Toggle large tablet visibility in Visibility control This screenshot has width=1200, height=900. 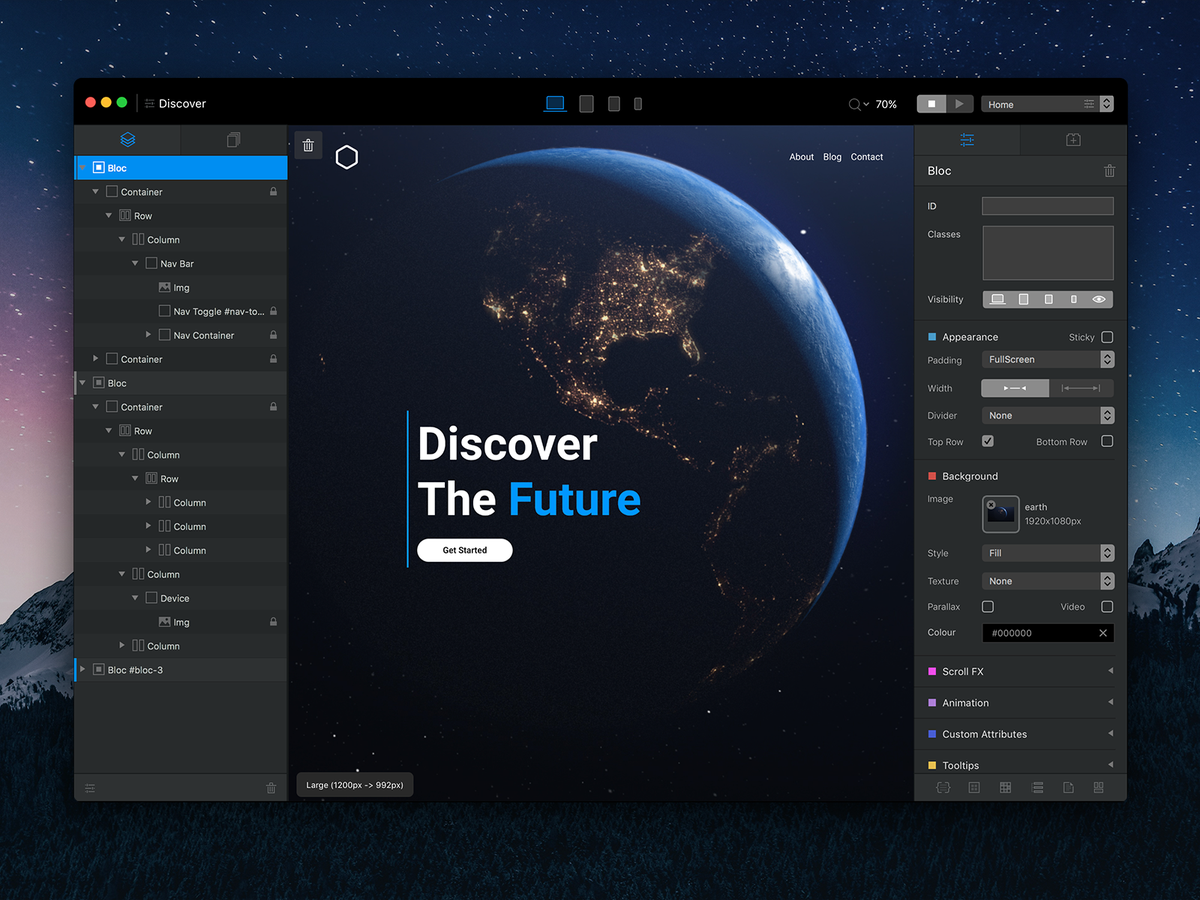[1023, 299]
